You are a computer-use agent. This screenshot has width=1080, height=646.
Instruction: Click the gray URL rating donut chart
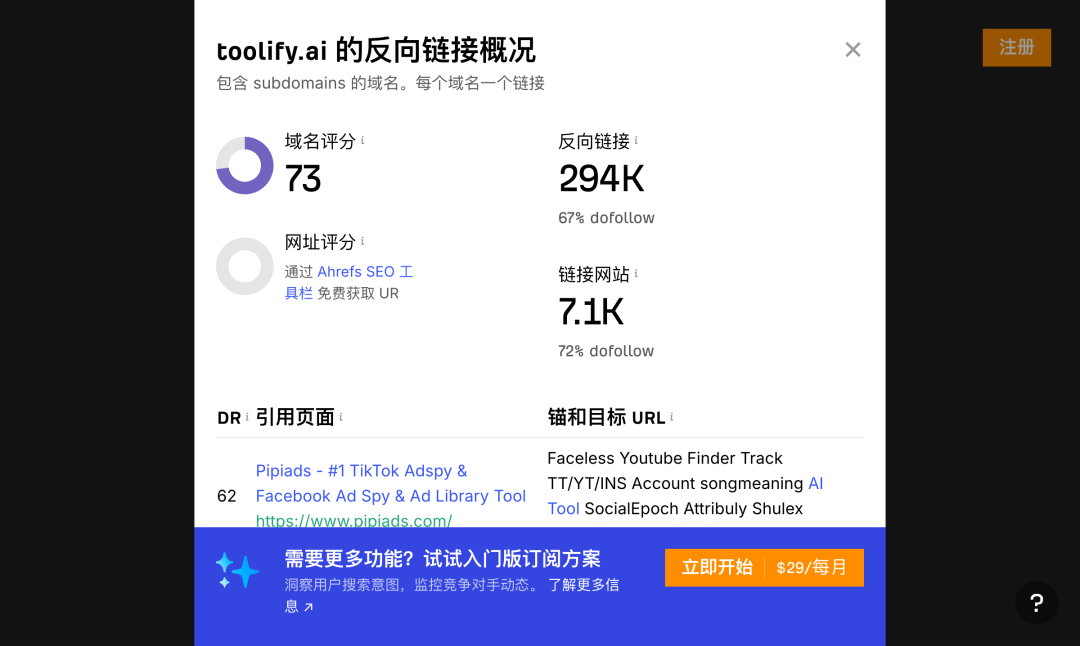coord(245,266)
